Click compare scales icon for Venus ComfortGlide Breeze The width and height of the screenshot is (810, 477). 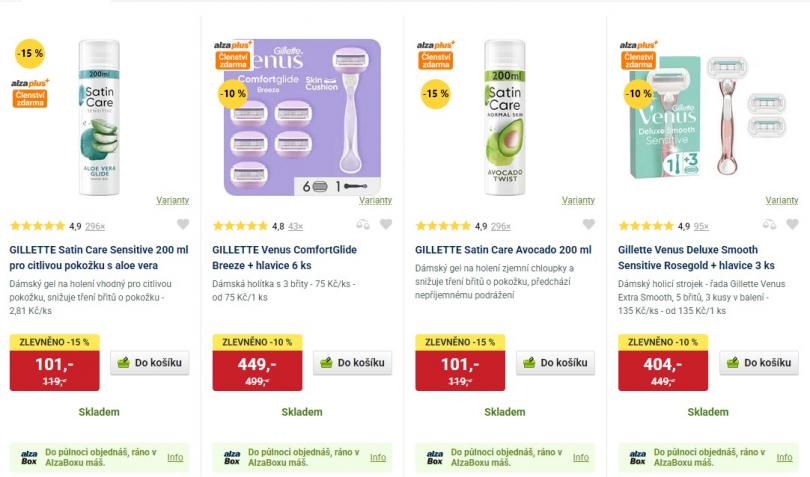tap(364, 225)
